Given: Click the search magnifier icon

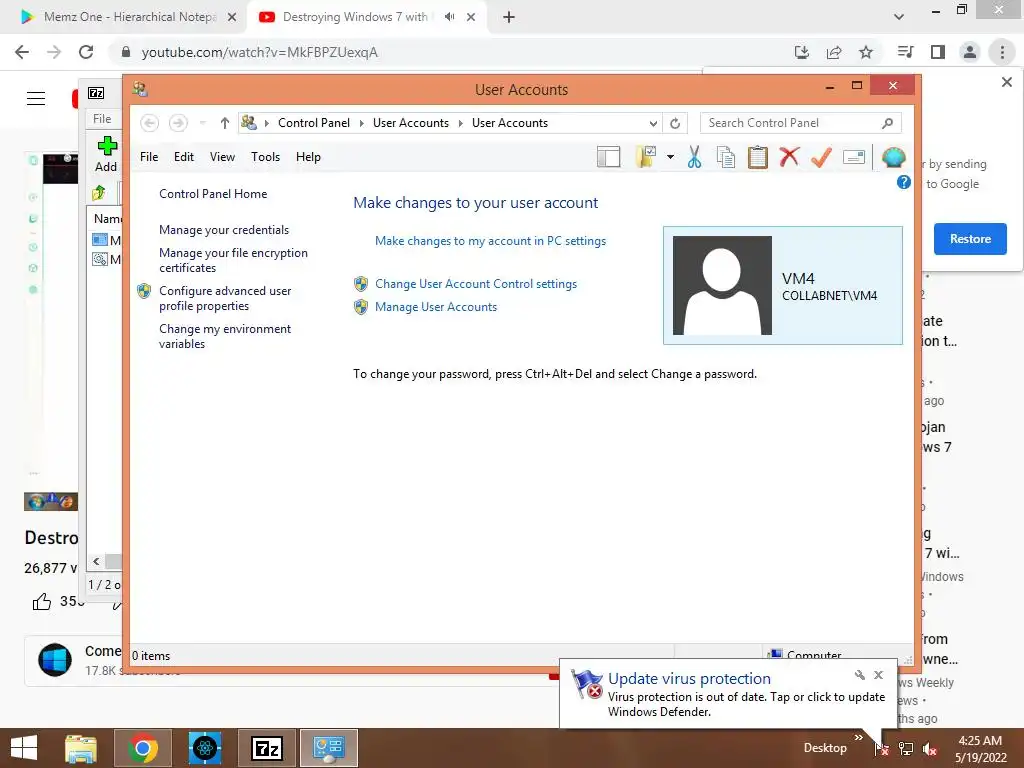Looking at the screenshot, I should tap(887, 123).
